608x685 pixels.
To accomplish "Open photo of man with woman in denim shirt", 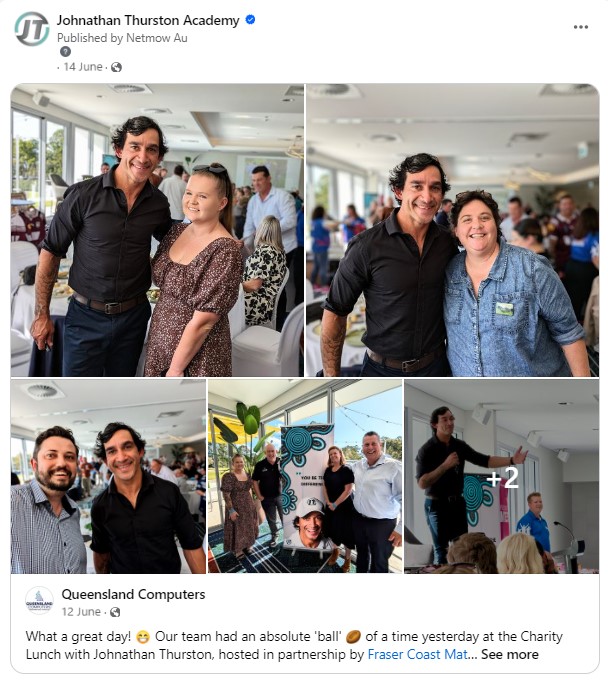I will point(453,230).
